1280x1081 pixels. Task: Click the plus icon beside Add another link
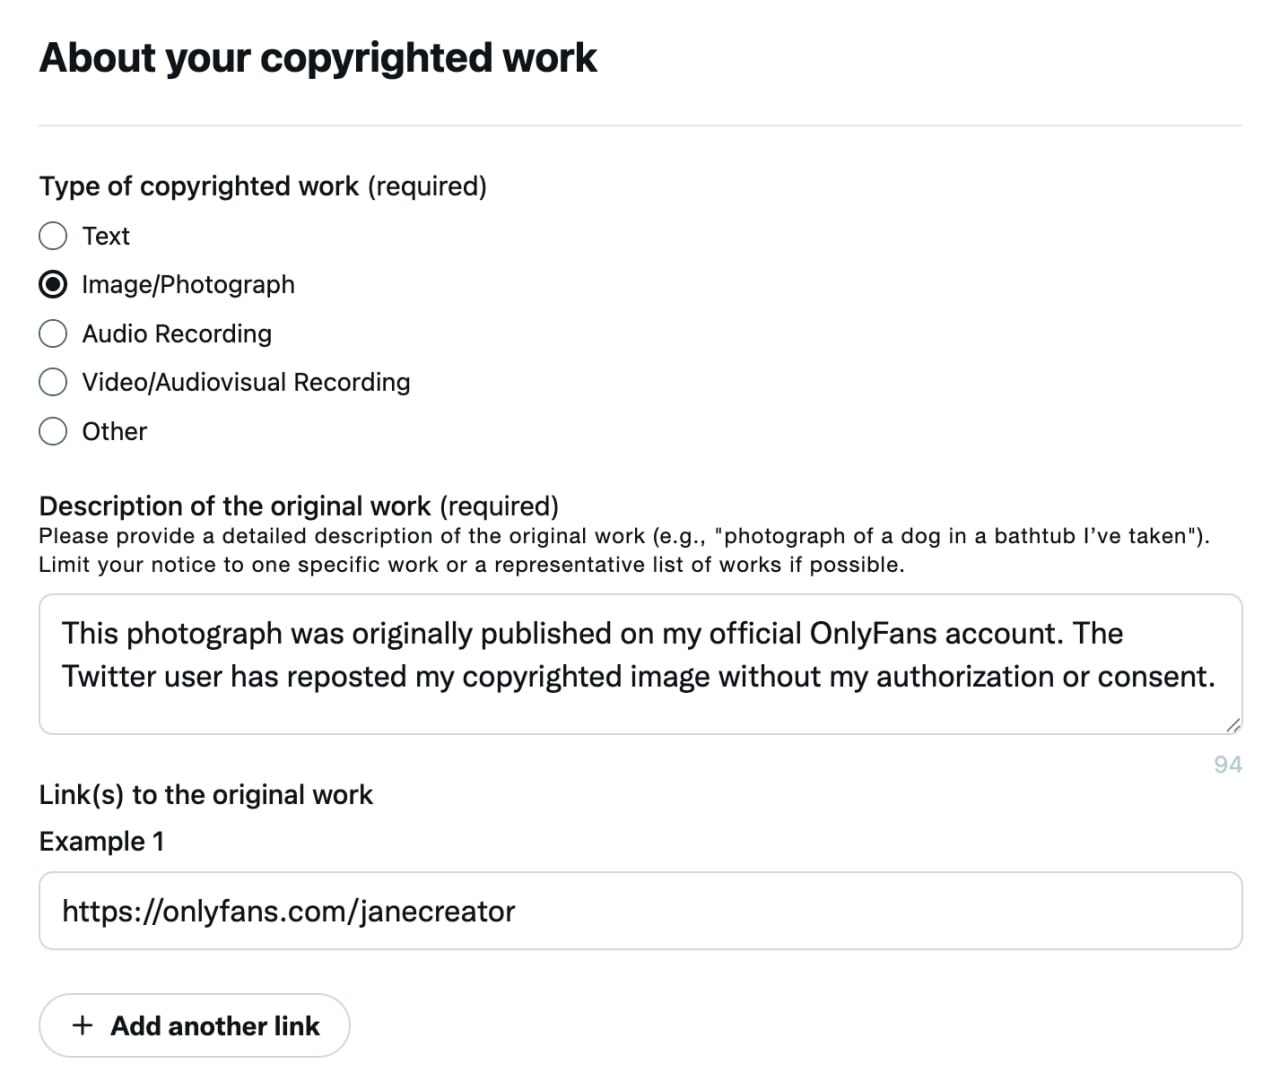tap(83, 1026)
